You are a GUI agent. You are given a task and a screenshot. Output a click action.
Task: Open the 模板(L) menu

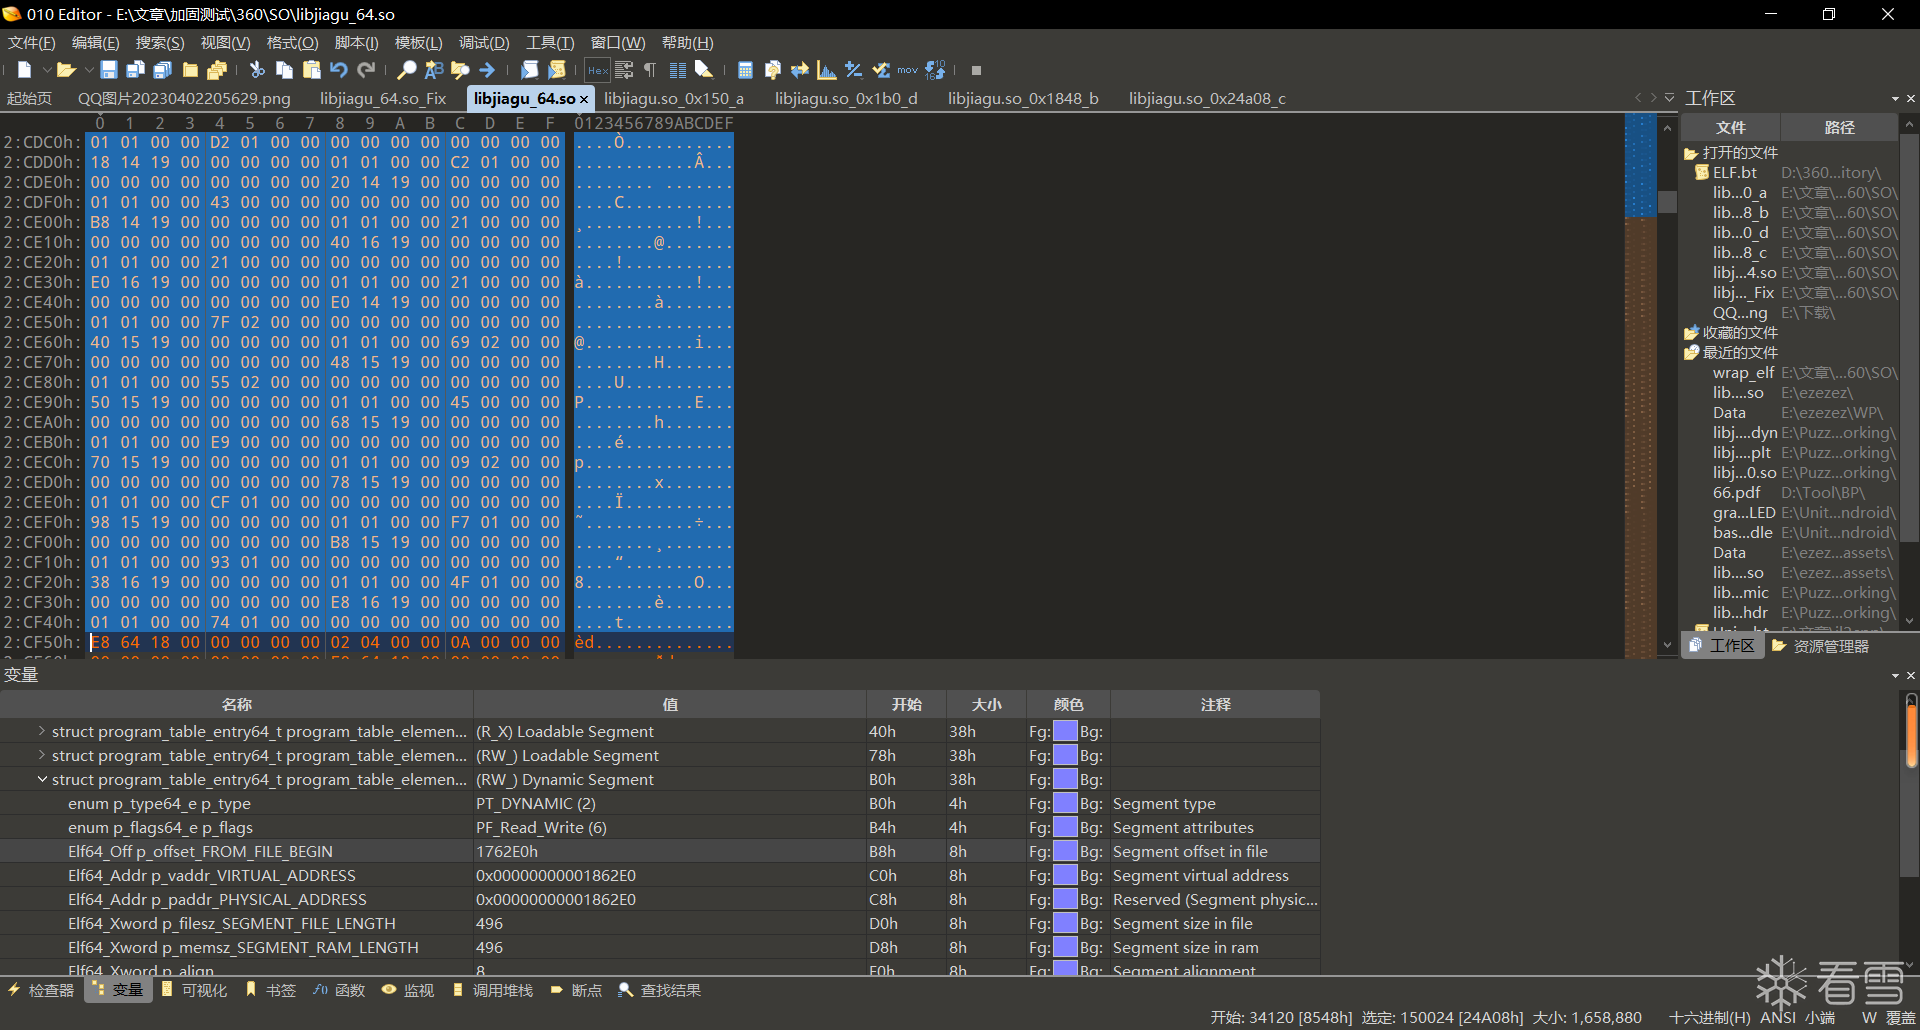click(x=418, y=43)
